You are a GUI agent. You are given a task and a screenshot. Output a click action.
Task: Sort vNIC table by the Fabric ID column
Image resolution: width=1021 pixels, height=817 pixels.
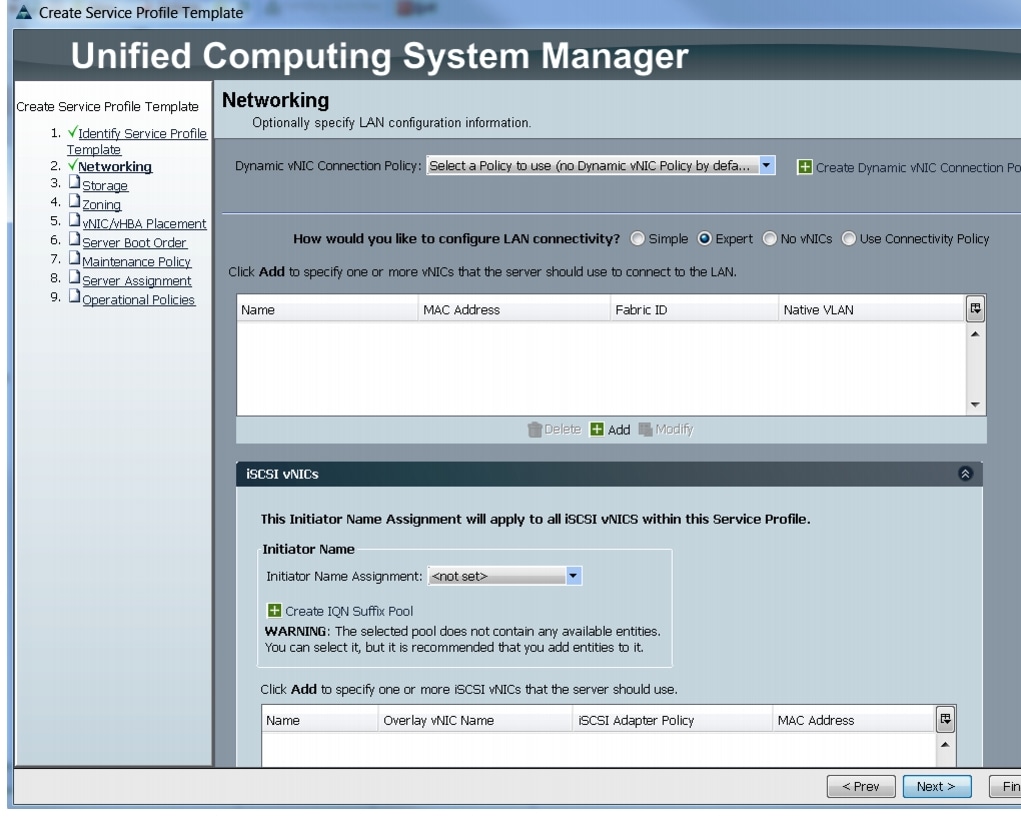pyautogui.click(x=694, y=309)
